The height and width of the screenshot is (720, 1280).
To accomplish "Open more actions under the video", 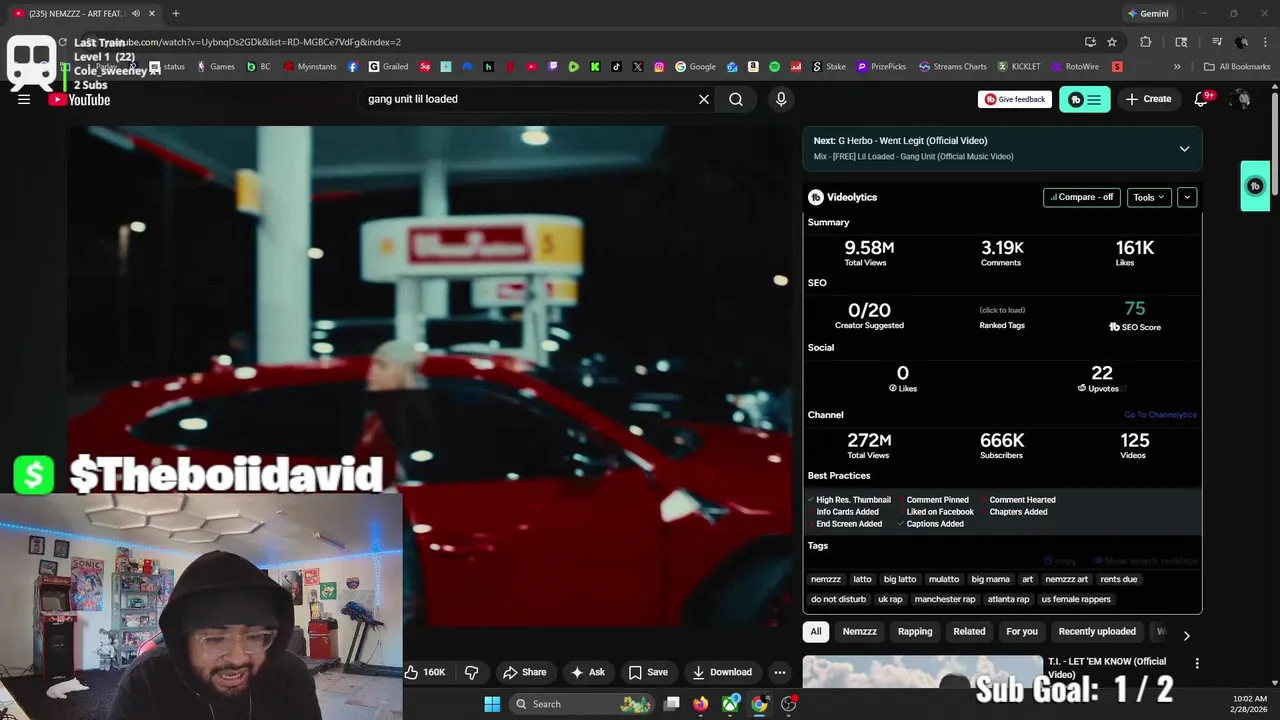I will click(780, 672).
